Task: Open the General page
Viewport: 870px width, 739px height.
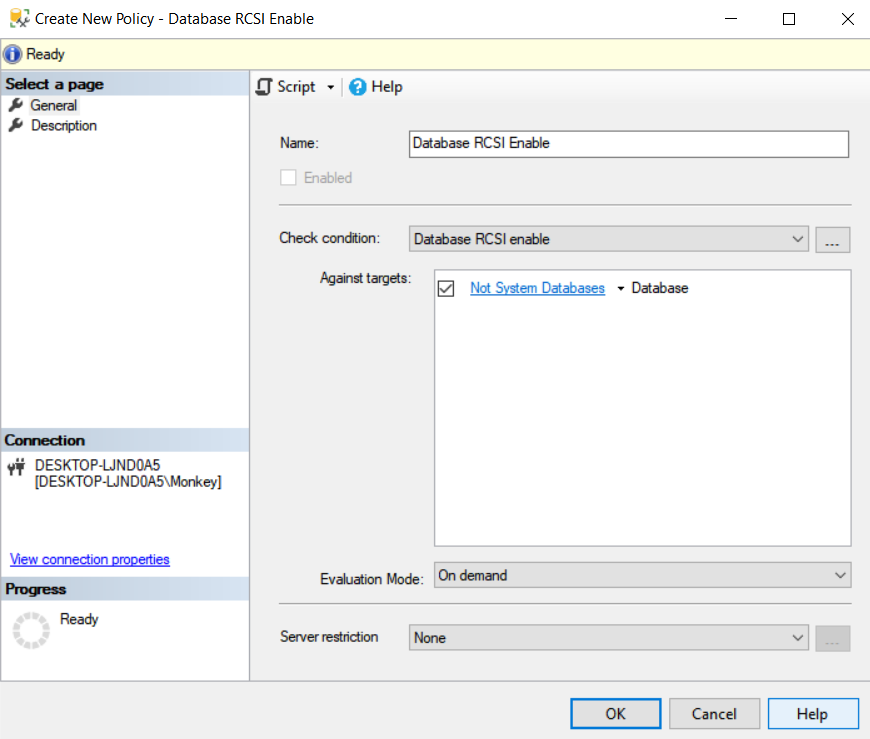Action: (x=53, y=105)
